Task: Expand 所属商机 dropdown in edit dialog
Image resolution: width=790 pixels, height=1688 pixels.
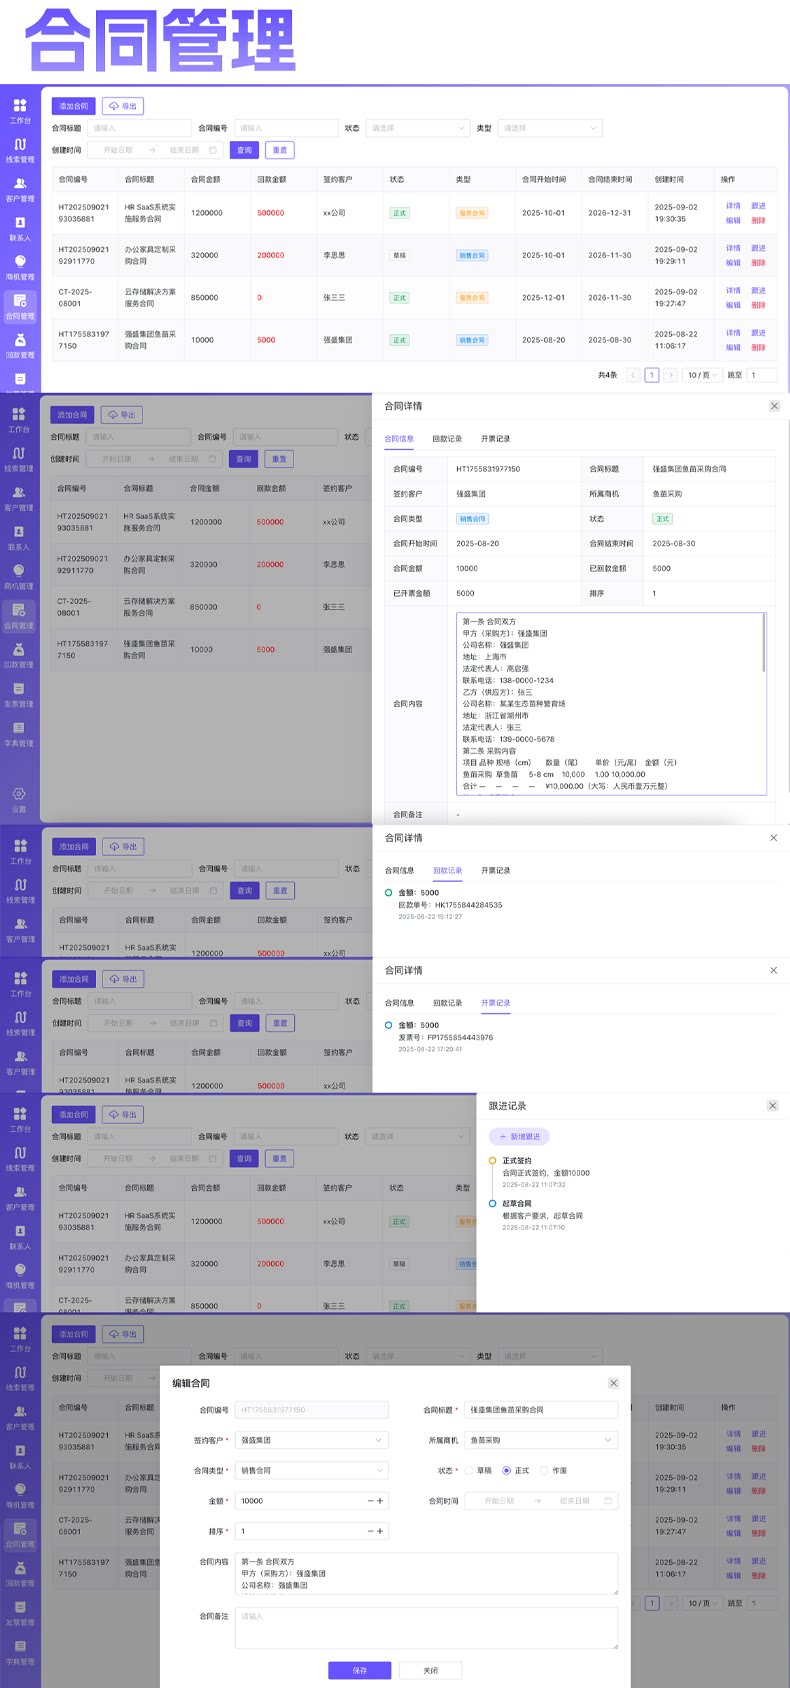Action: click(541, 1440)
